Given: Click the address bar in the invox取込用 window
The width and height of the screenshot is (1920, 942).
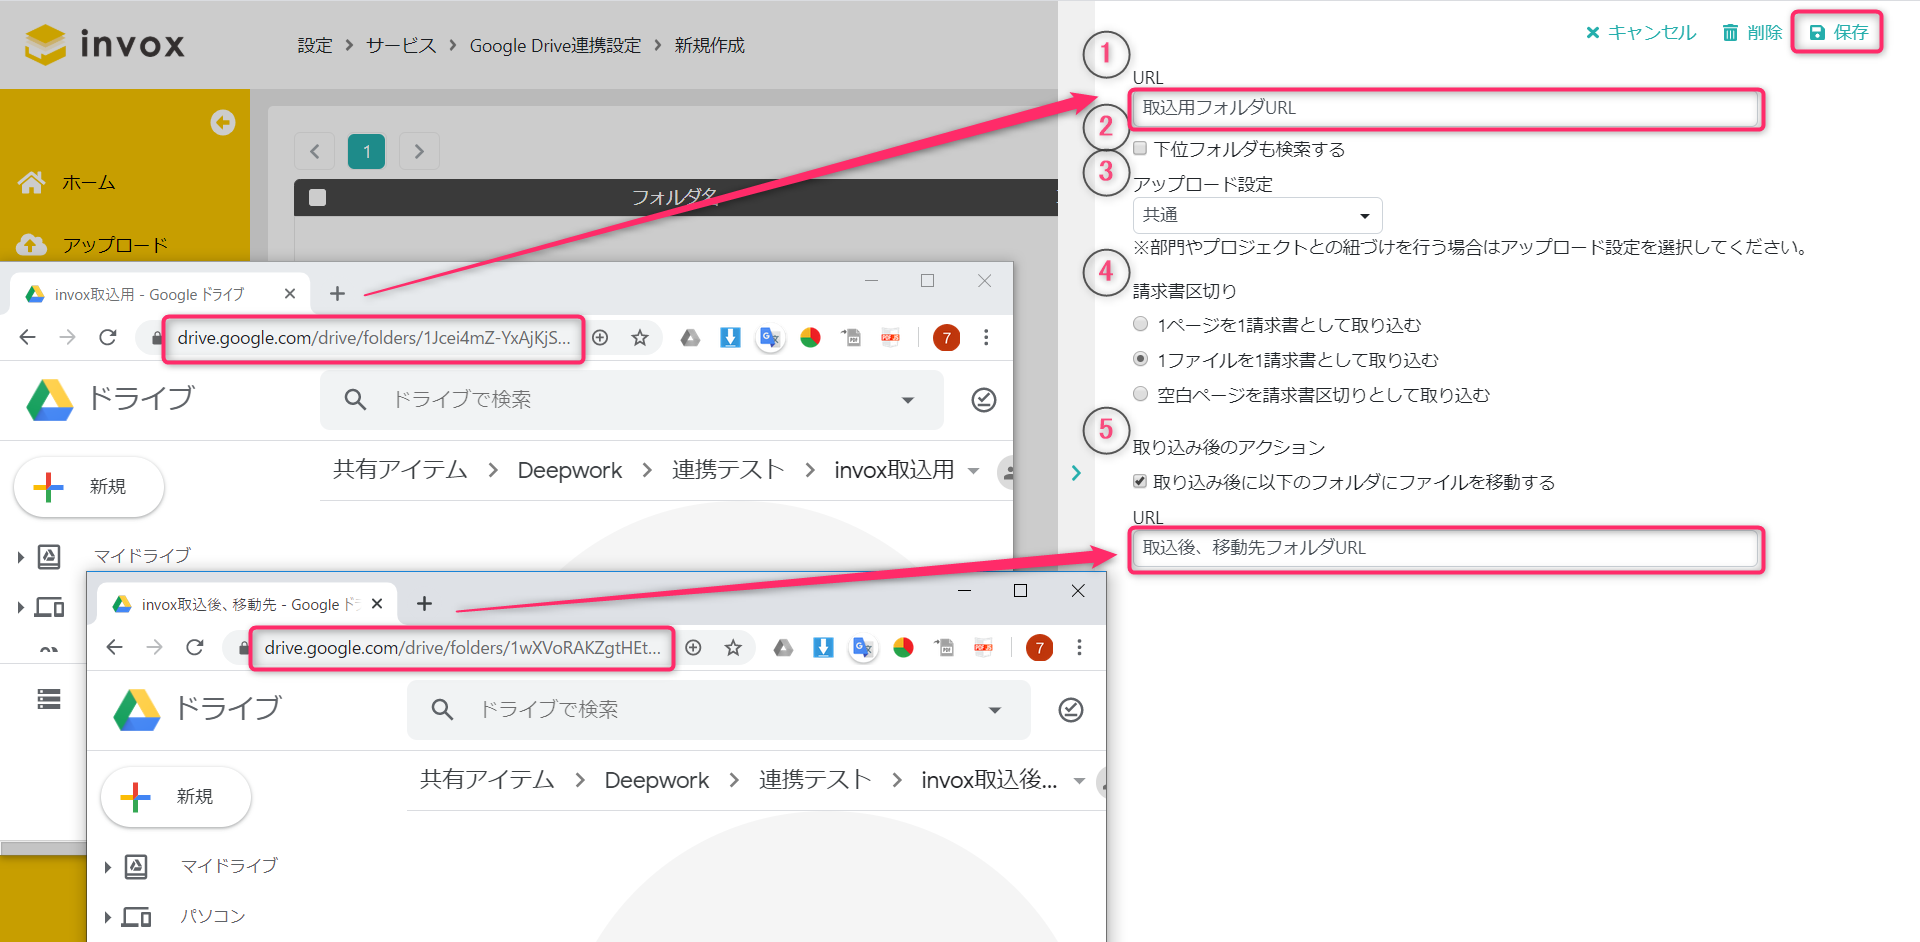Looking at the screenshot, I should coord(373,338).
